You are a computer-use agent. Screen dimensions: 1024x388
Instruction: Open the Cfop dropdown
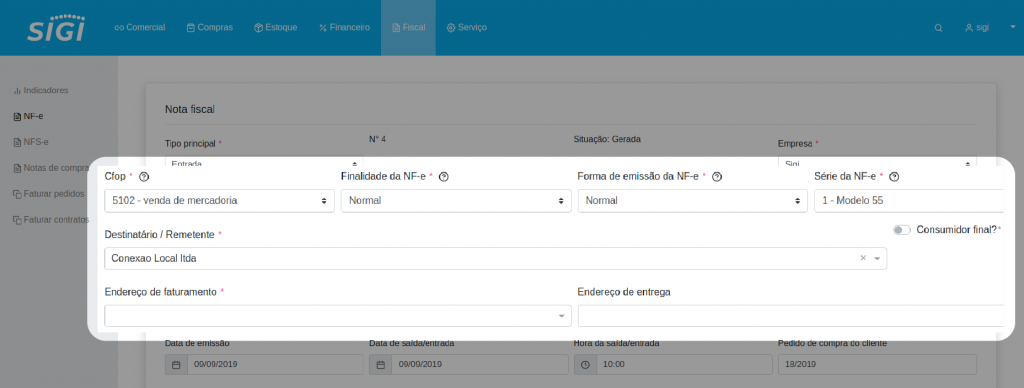(x=219, y=201)
